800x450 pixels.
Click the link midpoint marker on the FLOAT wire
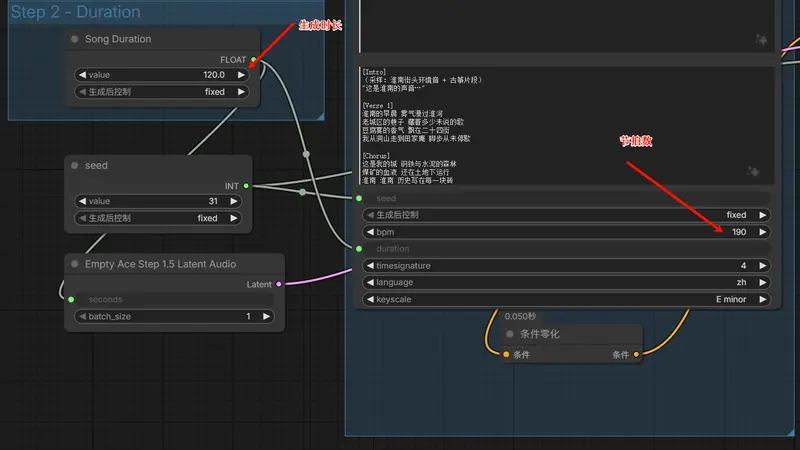pyautogui.click(x=306, y=154)
